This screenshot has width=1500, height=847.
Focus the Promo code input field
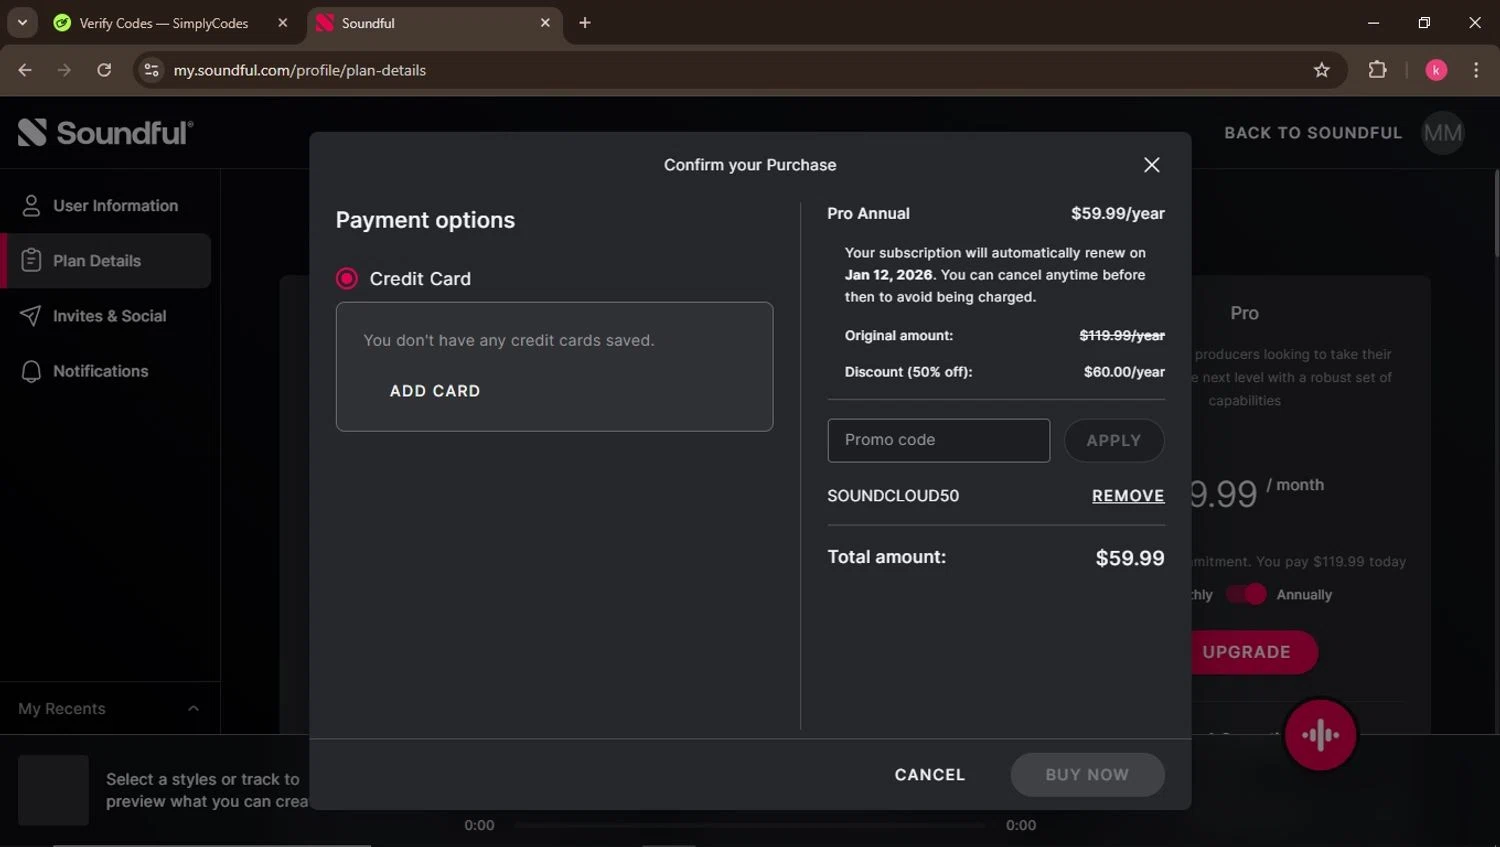coord(938,440)
